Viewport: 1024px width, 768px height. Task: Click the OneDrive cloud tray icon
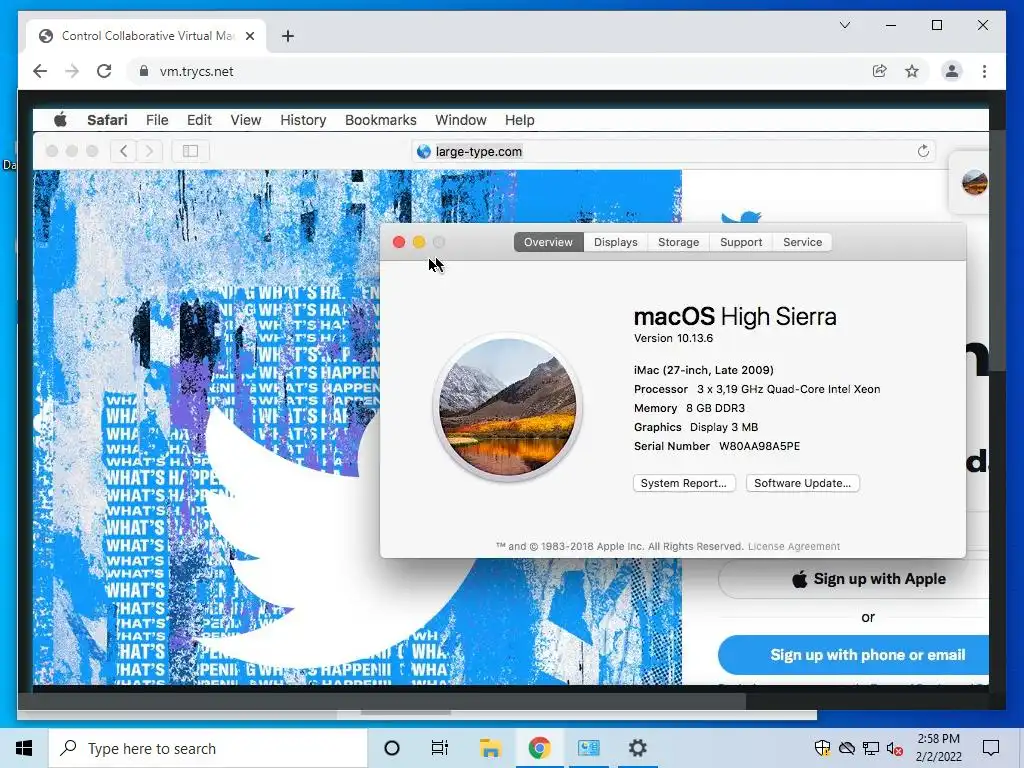tap(847, 748)
